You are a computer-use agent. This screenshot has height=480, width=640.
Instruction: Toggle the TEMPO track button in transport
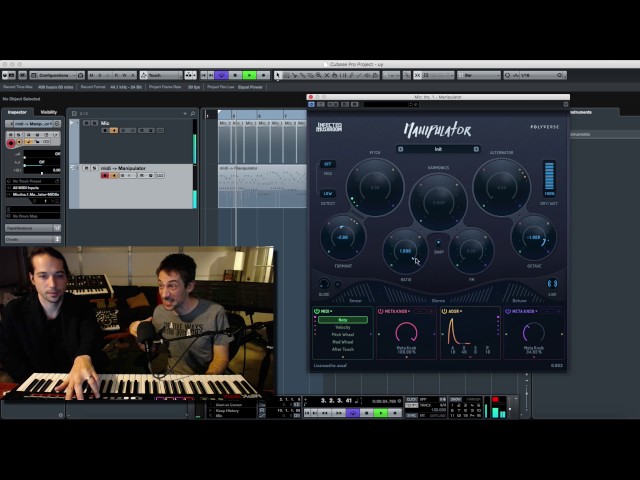tap(411, 405)
